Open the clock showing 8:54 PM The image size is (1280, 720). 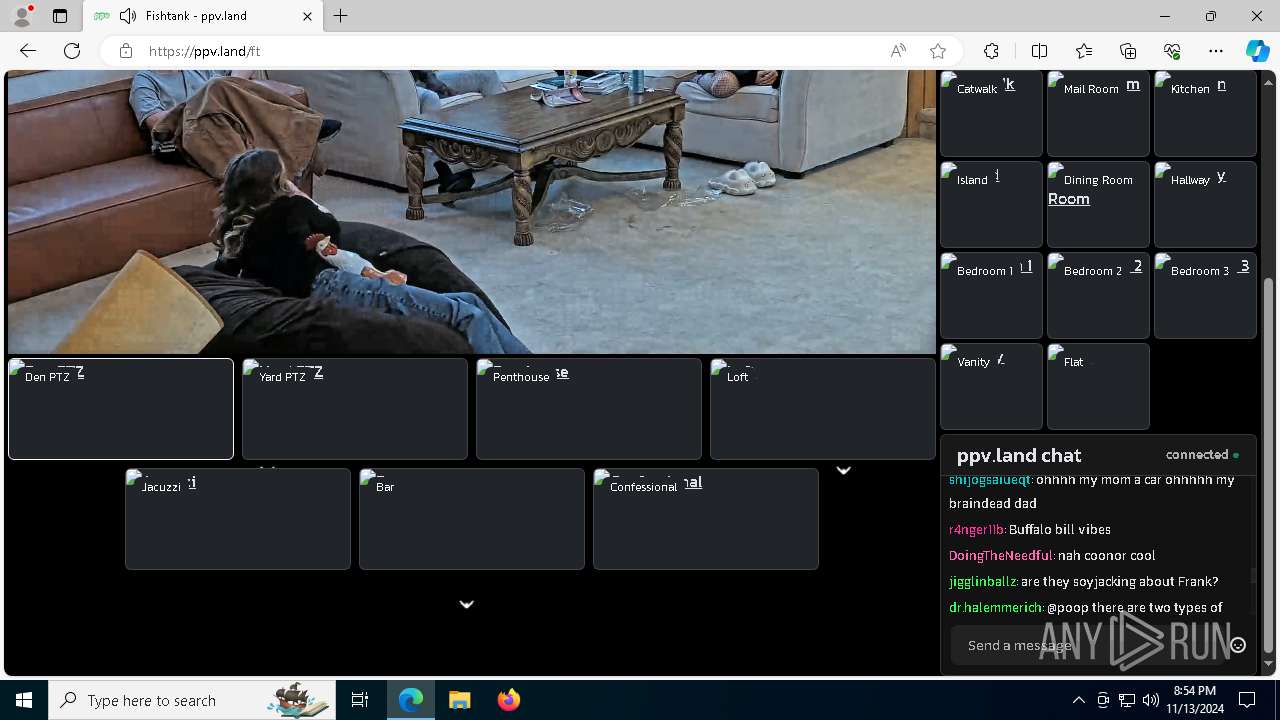tap(1195, 700)
